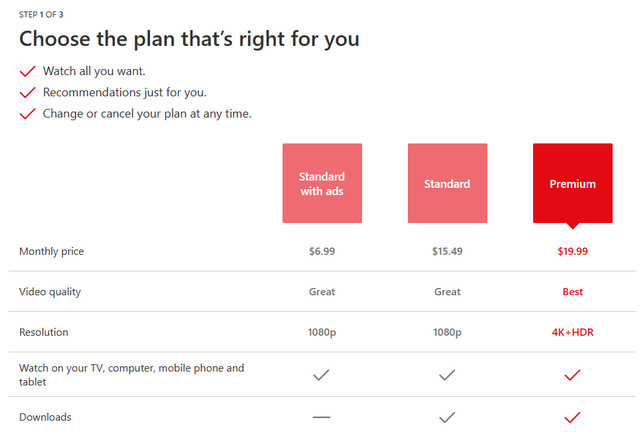Viewport: 640px width, 446px height.
Task: Click the $6.99 monthly price
Action: pyautogui.click(x=322, y=251)
